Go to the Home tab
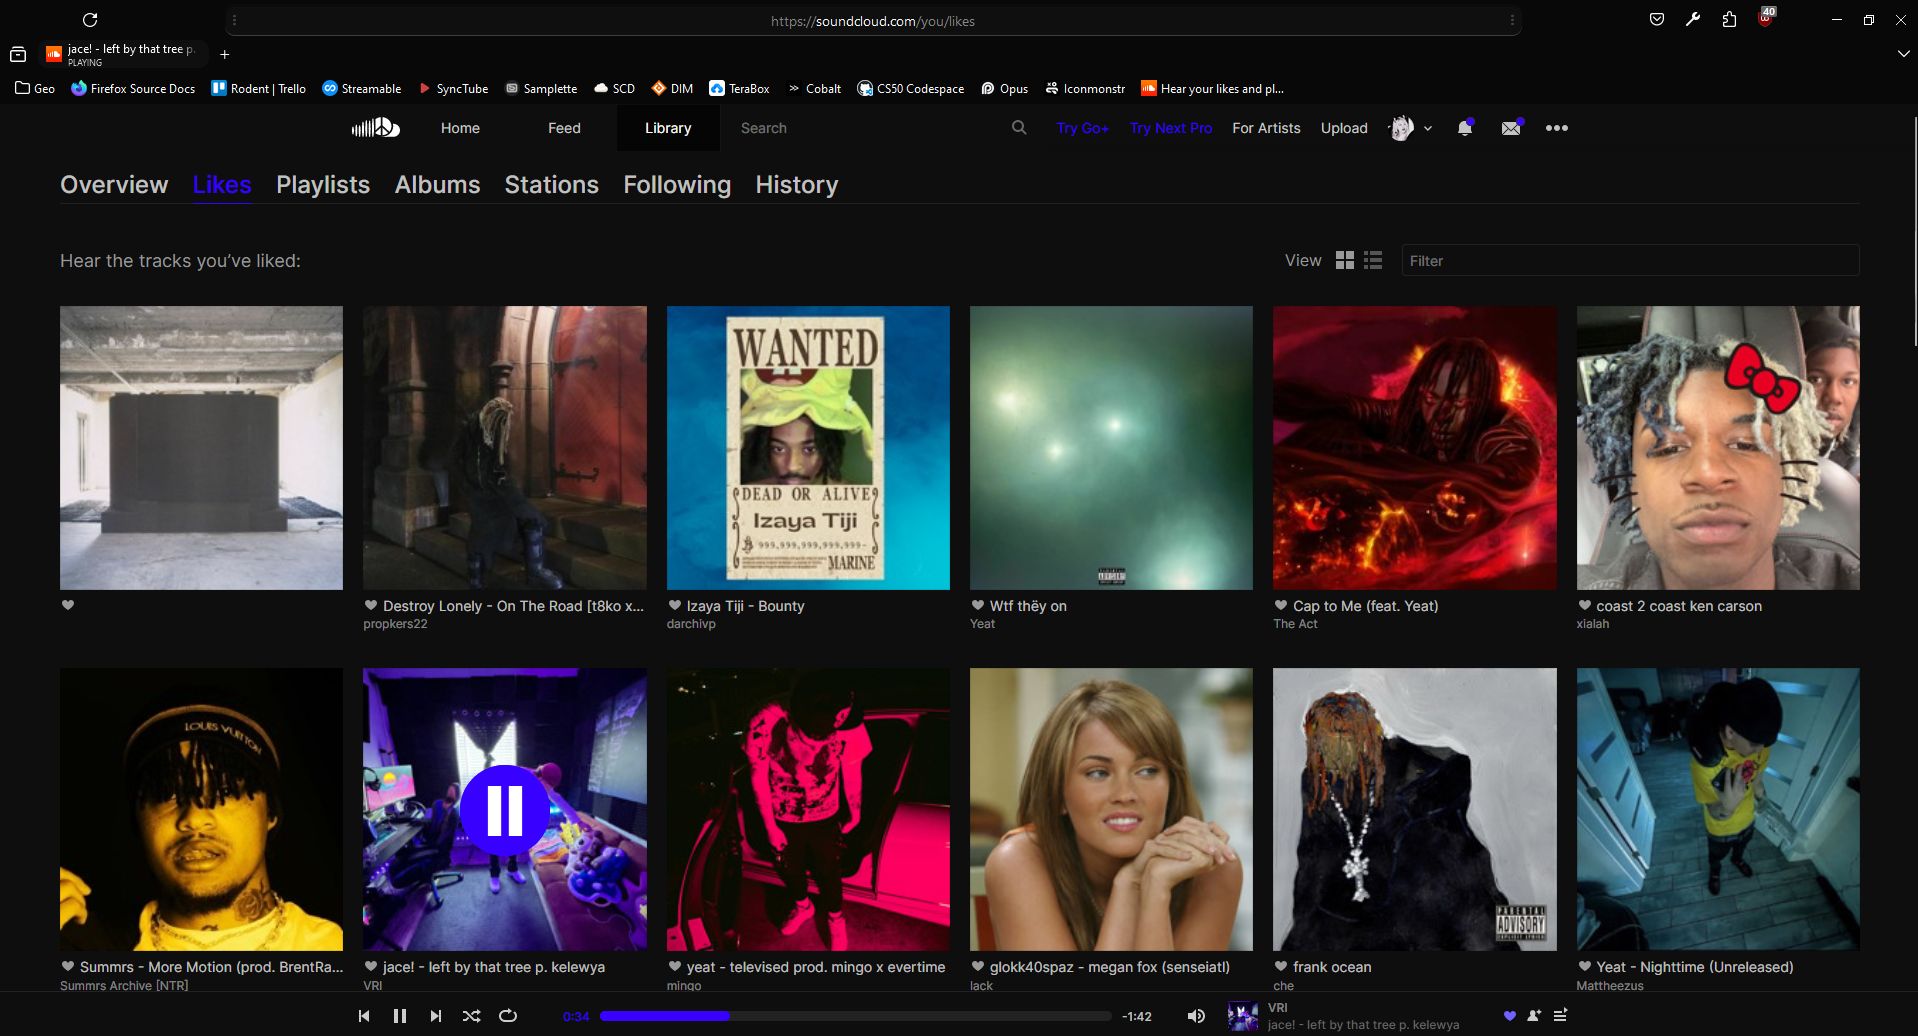This screenshot has width=1918, height=1036. 460,128
